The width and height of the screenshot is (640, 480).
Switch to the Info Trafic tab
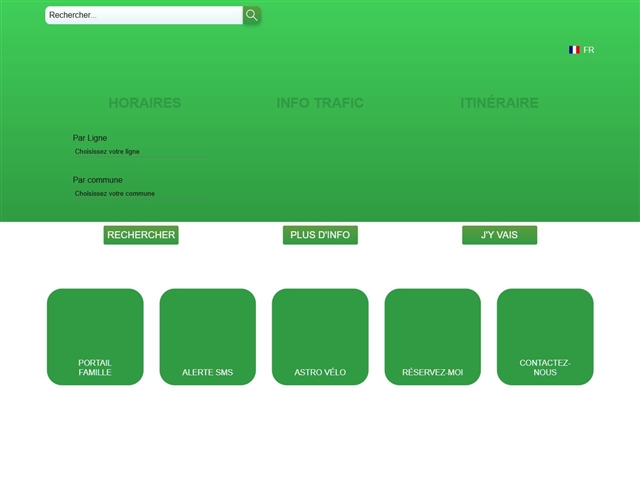(320, 103)
